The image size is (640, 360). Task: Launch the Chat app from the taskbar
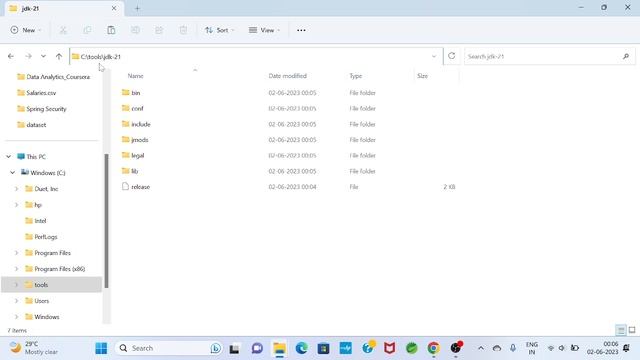[257, 349]
